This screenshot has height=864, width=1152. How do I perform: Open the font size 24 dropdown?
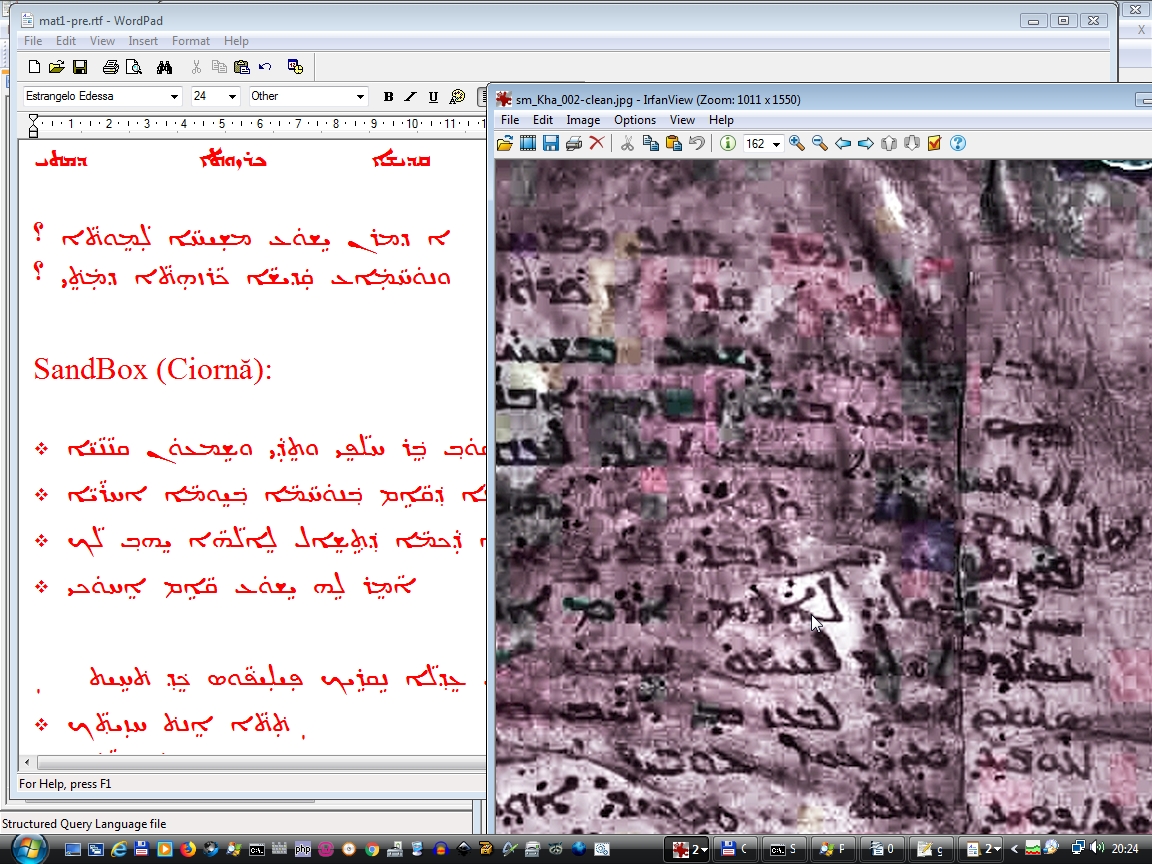[x=232, y=97]
